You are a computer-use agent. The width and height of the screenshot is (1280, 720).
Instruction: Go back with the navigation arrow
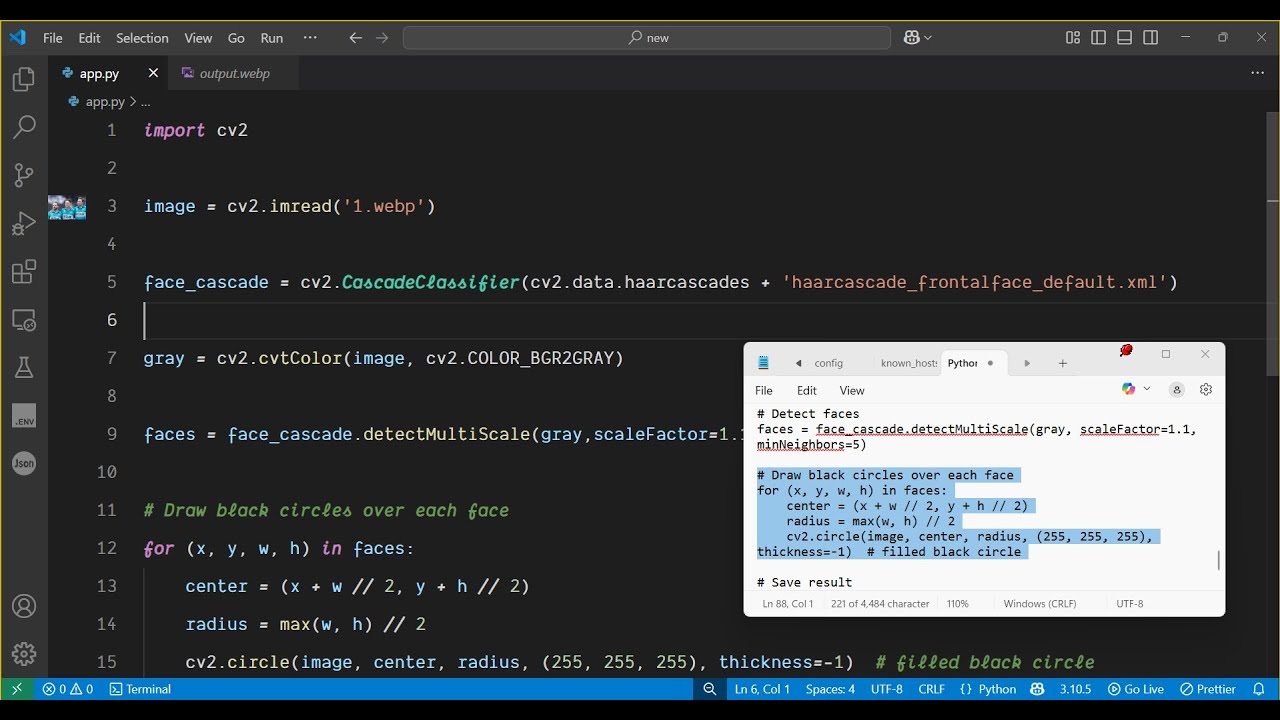coord(355,38)
